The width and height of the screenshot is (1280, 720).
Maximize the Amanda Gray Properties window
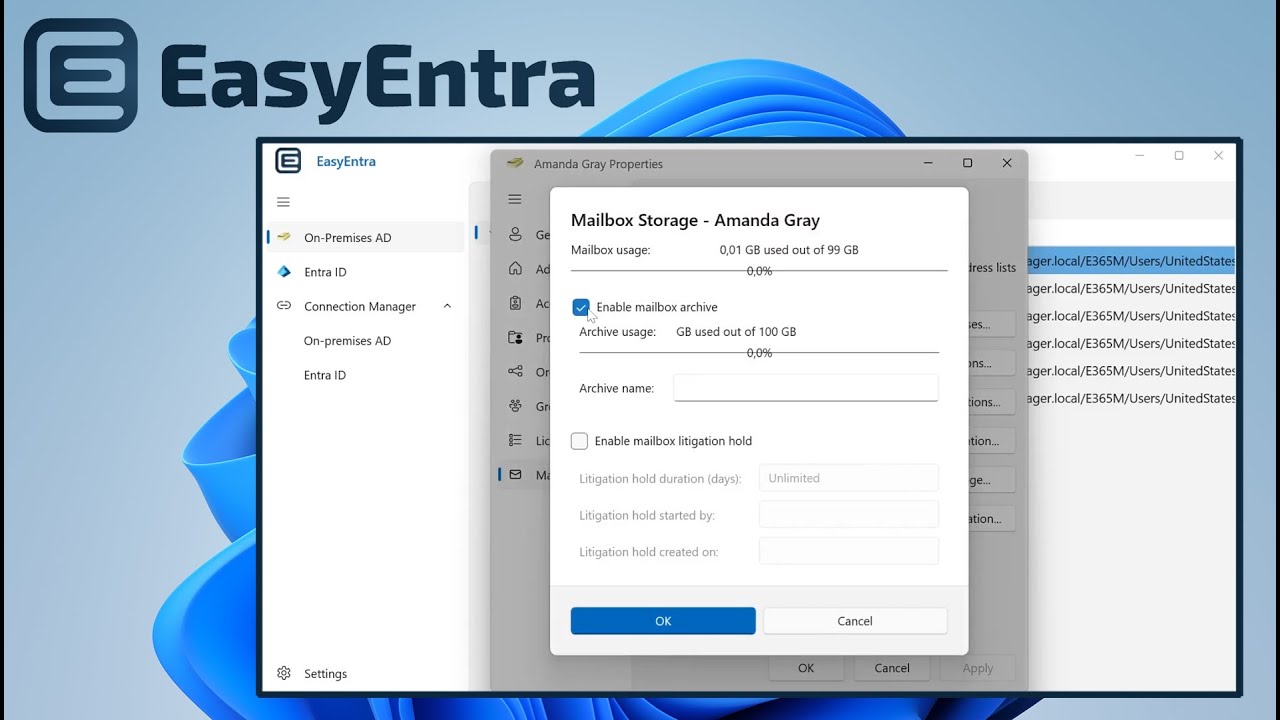(967, 163)
